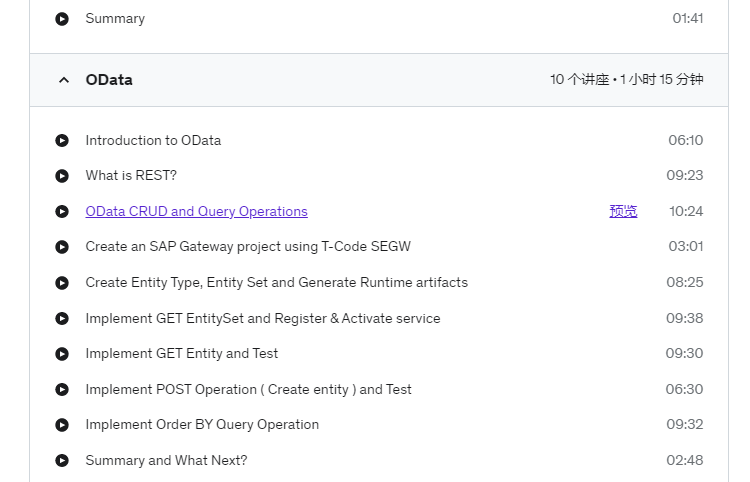Click the OData section header title
The width and height of the screenshot is (750, 482).
click(x=109, y=80)
